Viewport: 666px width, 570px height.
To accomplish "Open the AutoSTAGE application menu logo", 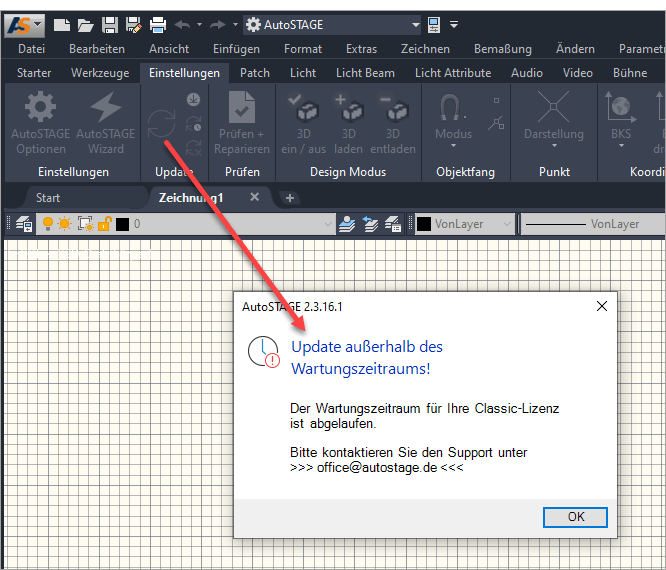I will point(25,25).
